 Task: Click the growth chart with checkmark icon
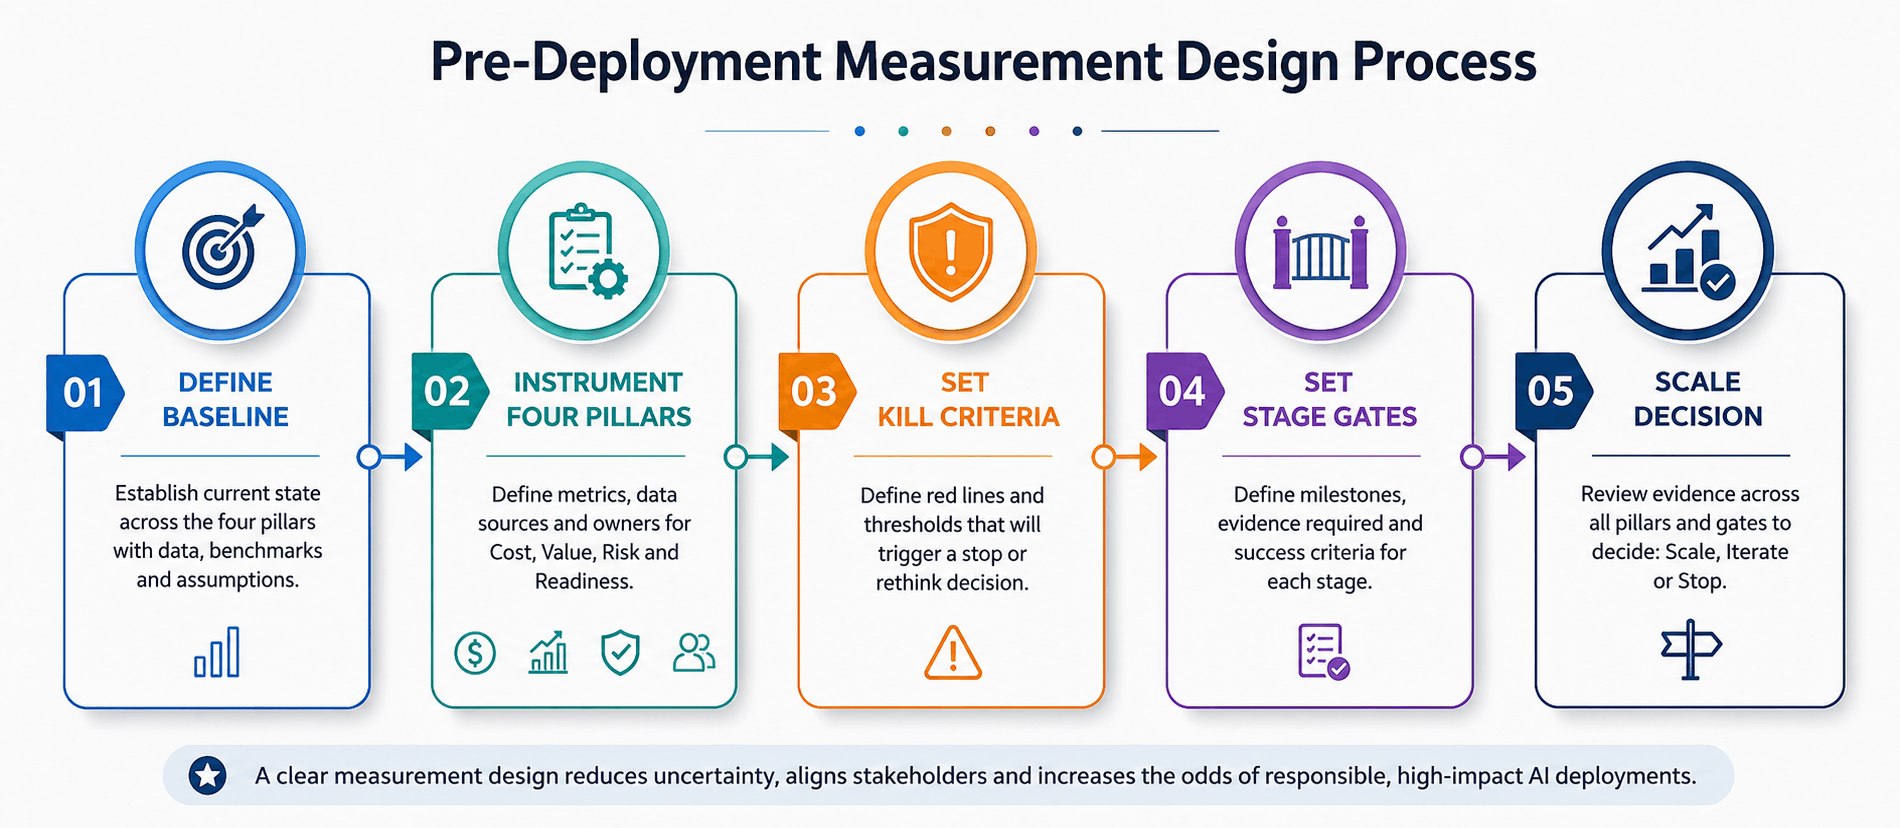(1689, 250)
